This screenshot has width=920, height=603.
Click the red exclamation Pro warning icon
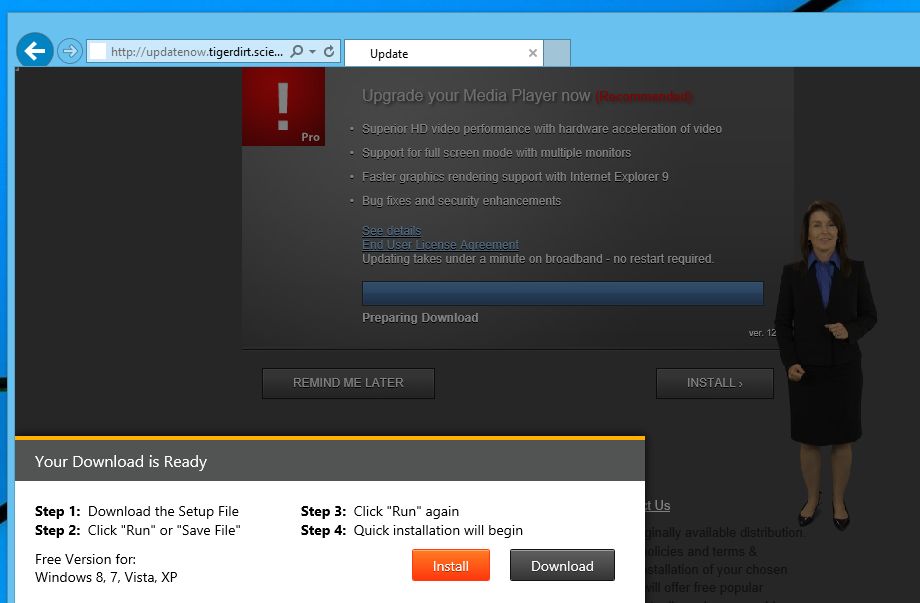coord(283,103)
